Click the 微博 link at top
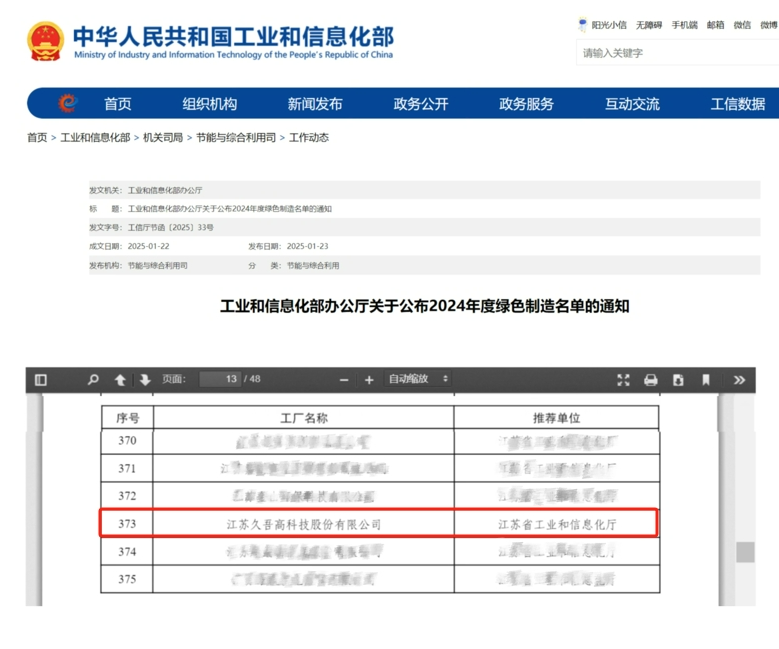Image resolution: width=779 pixels, height=649 pixels. 769,25
